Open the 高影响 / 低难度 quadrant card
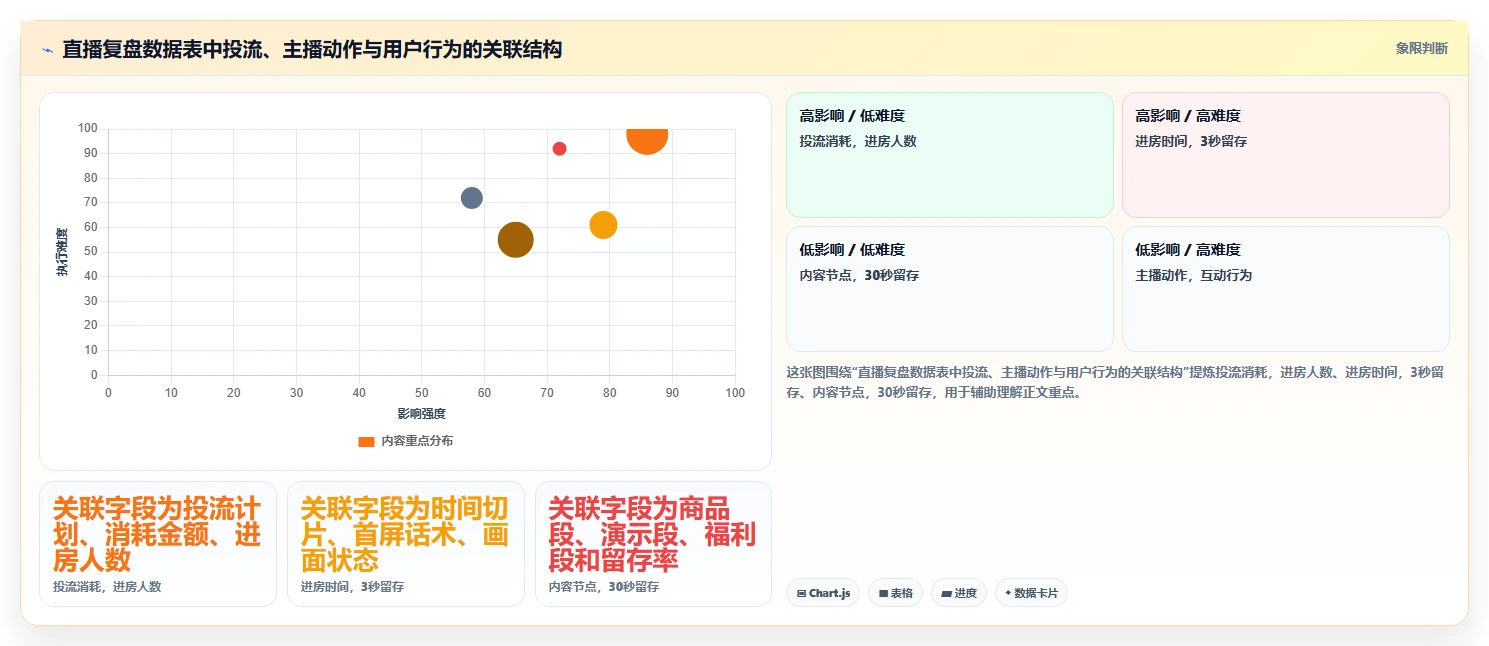The image size is (1489, 646). point(950,155)
